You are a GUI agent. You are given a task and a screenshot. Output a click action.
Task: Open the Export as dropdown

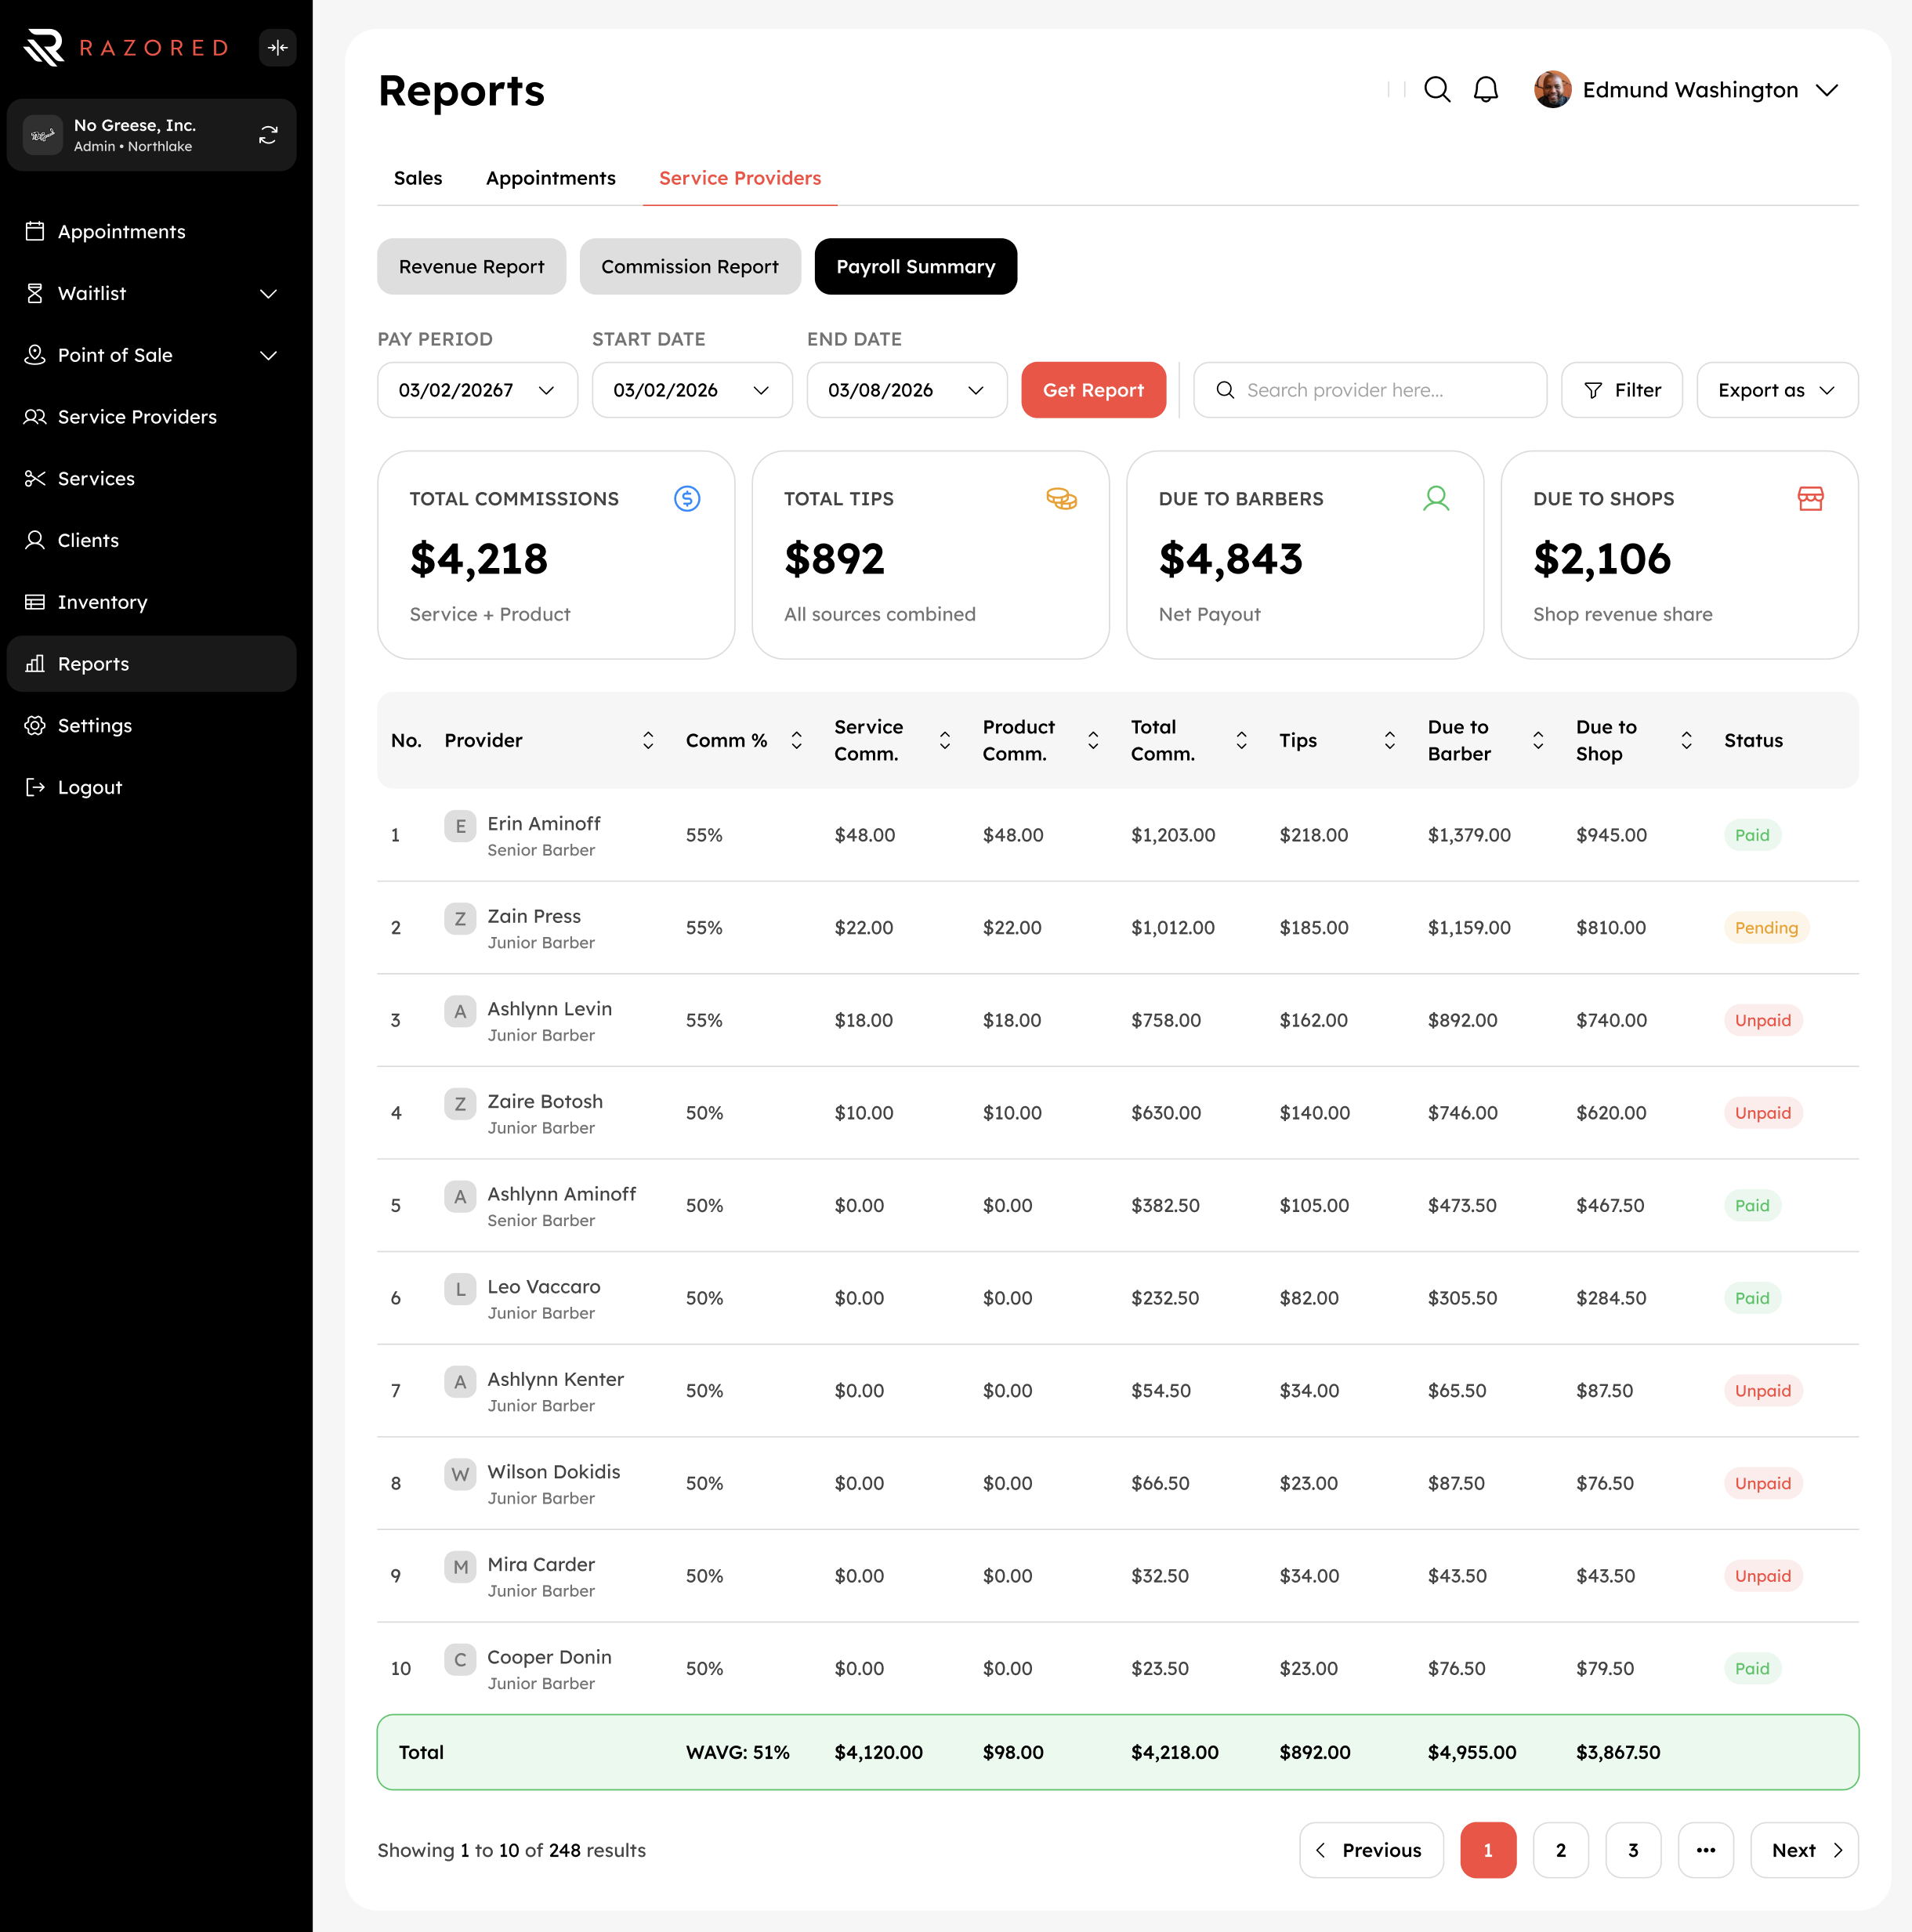(x=1777, y=390)
